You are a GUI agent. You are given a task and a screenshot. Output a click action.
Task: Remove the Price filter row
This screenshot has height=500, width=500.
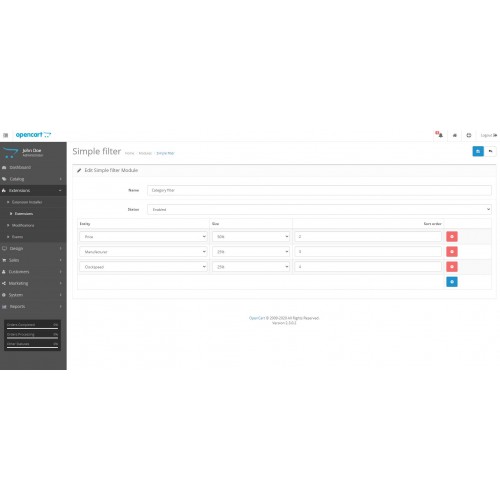[x=452, y=236]
